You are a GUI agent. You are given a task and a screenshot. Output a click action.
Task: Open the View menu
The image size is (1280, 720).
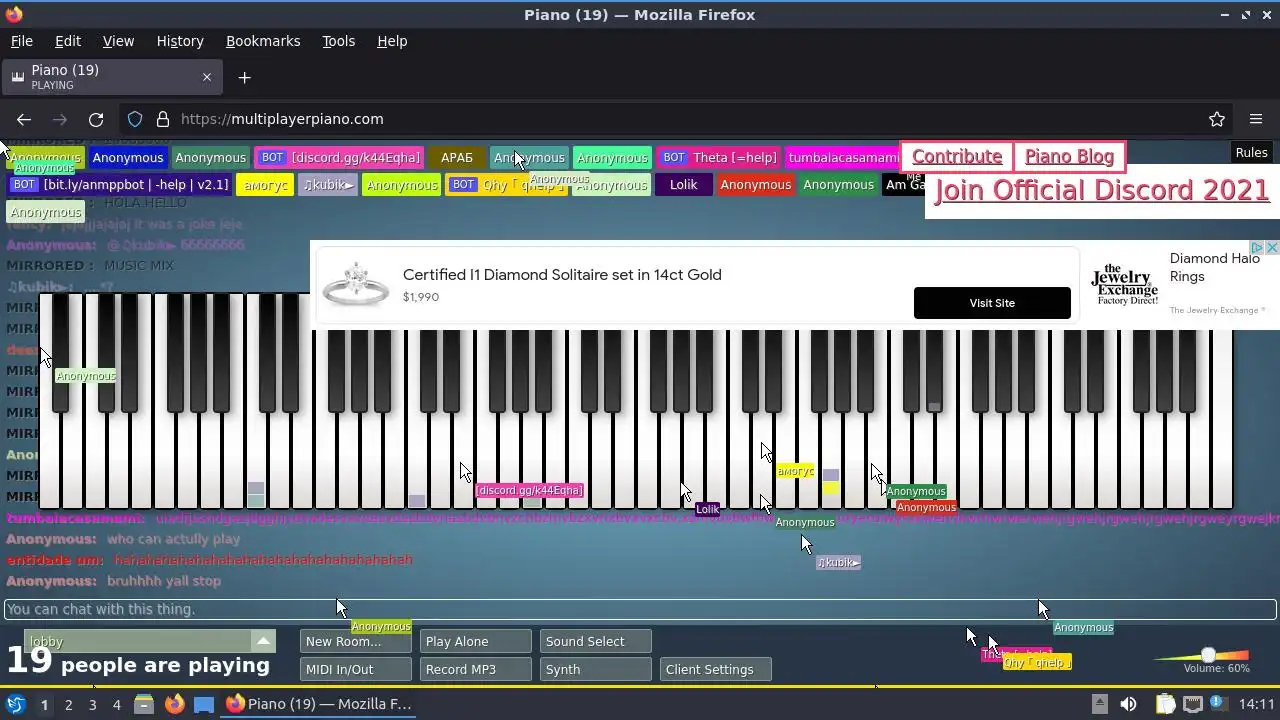[x=118, y=41]
